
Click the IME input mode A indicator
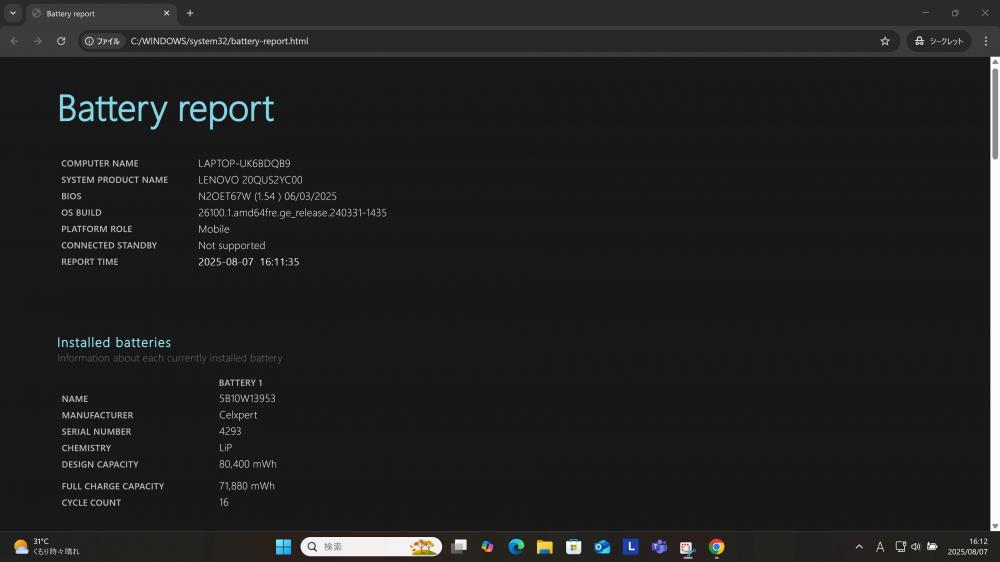880,547
